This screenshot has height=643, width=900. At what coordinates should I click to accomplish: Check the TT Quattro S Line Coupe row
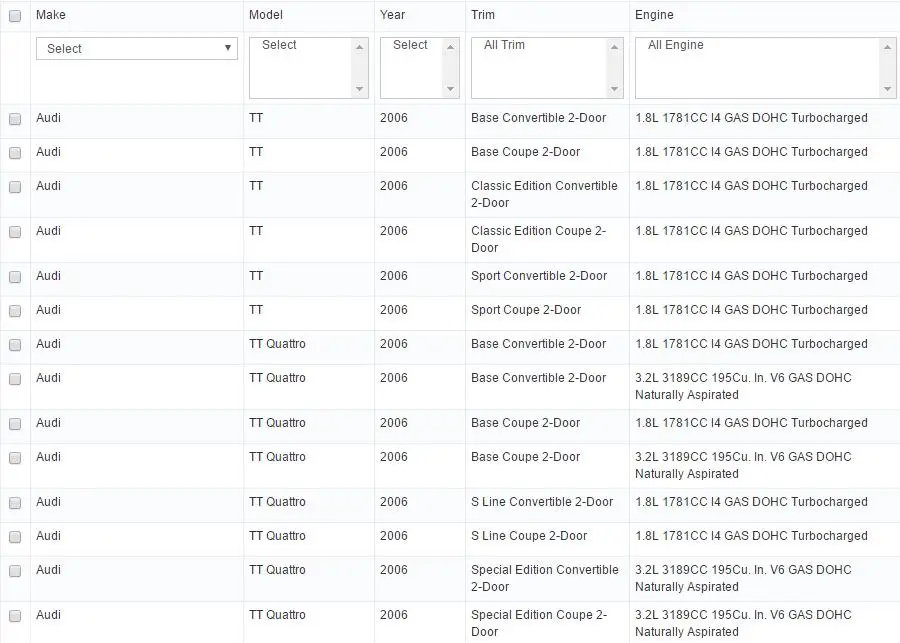[x=15, y=536]
